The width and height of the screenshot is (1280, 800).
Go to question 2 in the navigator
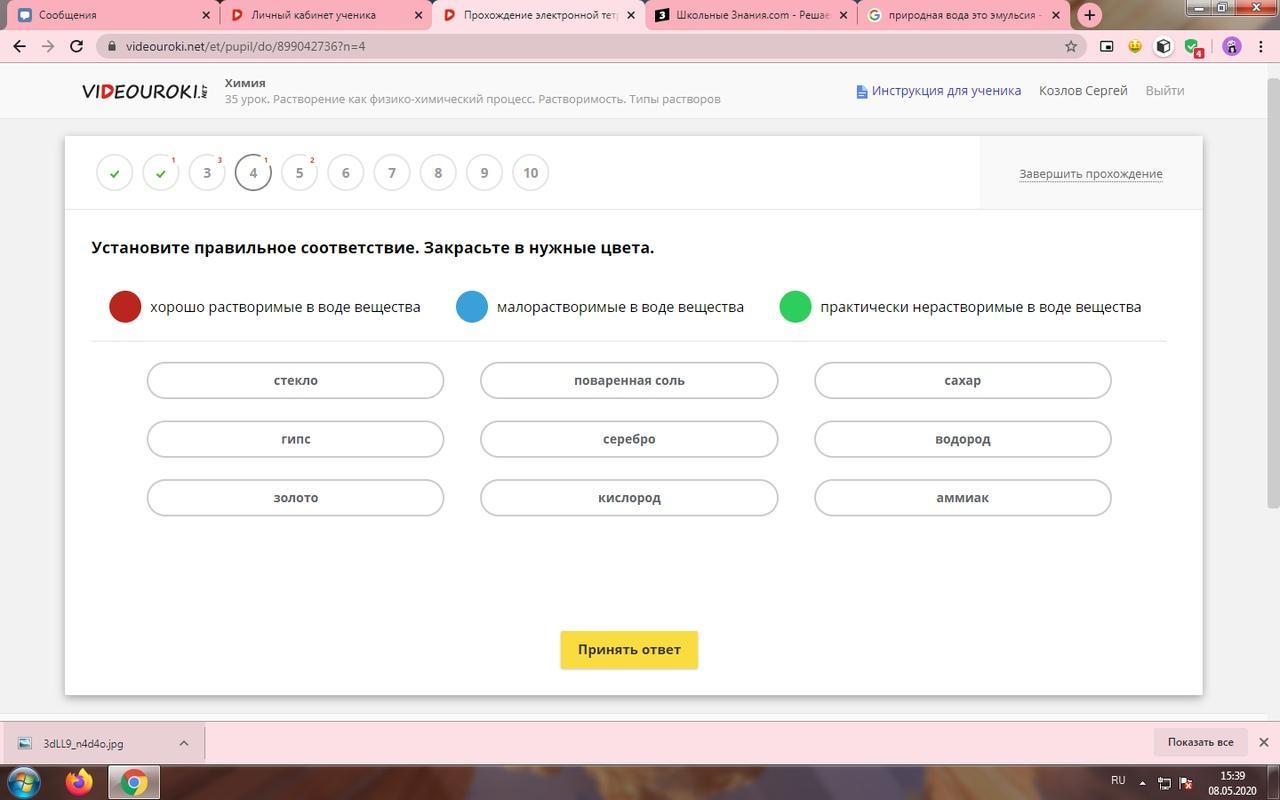tap(161, 173)
